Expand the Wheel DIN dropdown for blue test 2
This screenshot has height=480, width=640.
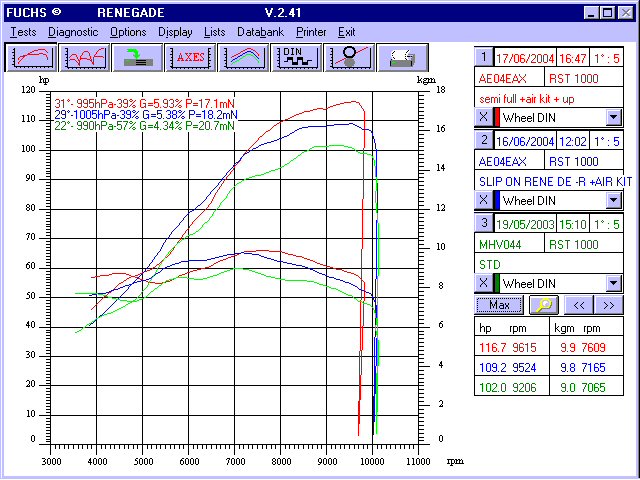tap(613, 200)
